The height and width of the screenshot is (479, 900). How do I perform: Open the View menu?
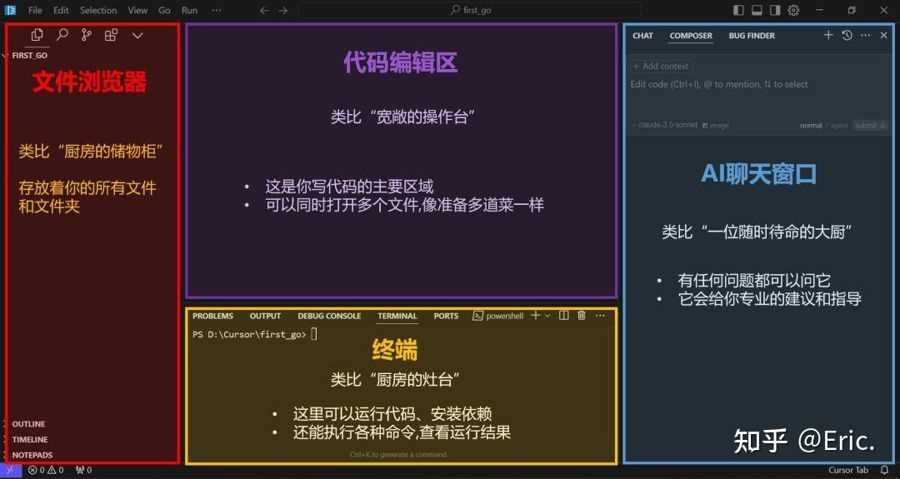[x=138, y=10]
